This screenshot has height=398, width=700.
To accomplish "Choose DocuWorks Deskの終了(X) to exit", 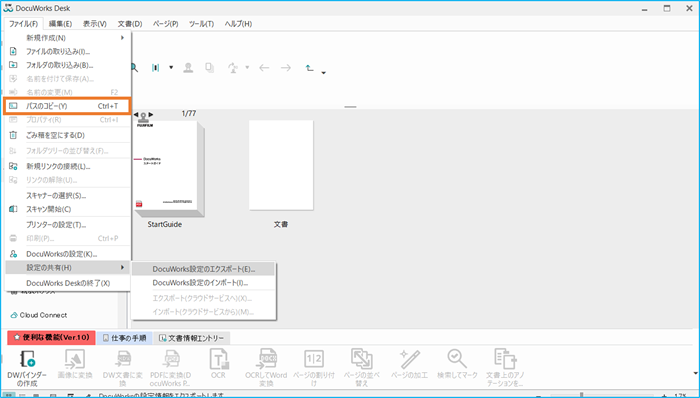I will coord(67,283).
